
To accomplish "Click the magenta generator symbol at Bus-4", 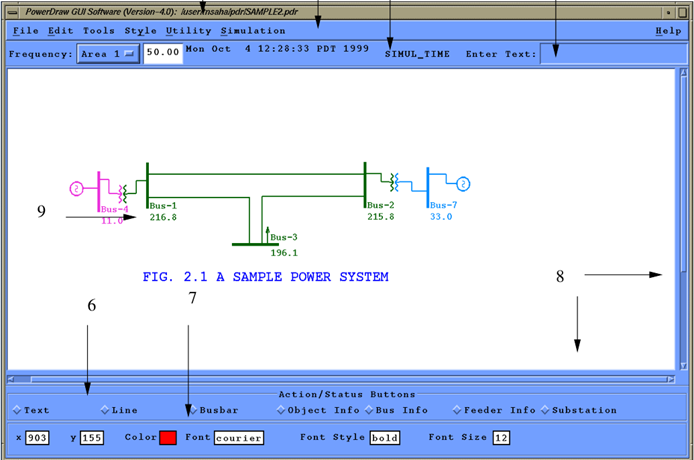I will [76, 188].
